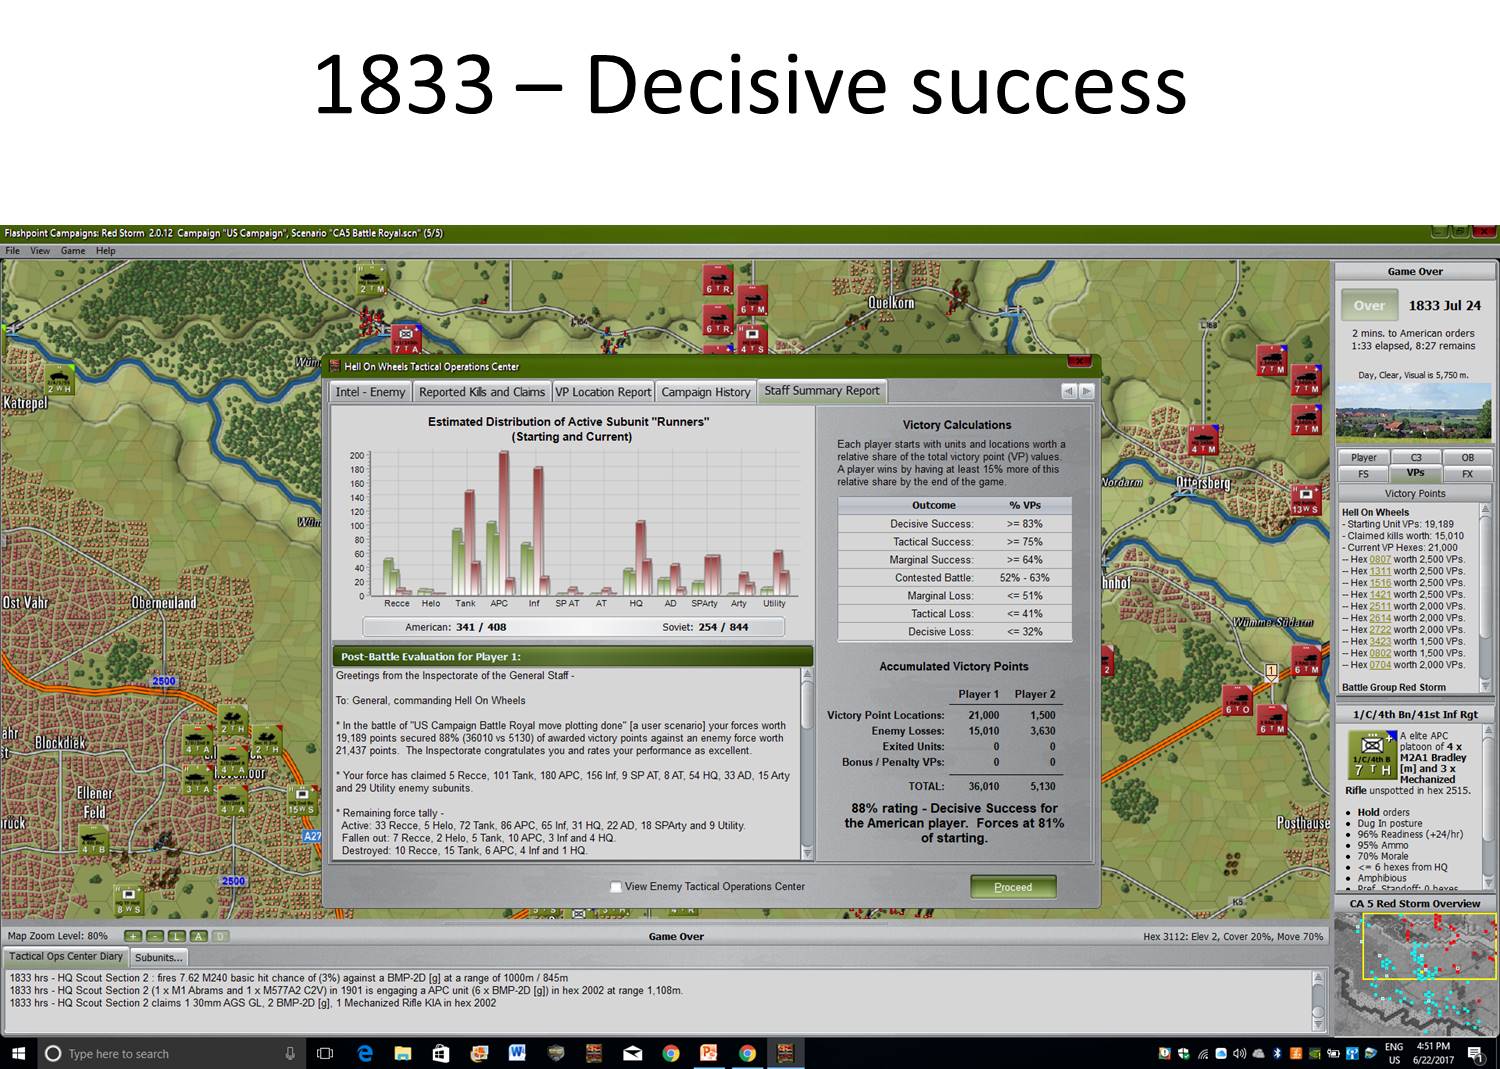The image size is (1500, 1069).
Task: Click hex link 2722
Action: point(1380,630)
